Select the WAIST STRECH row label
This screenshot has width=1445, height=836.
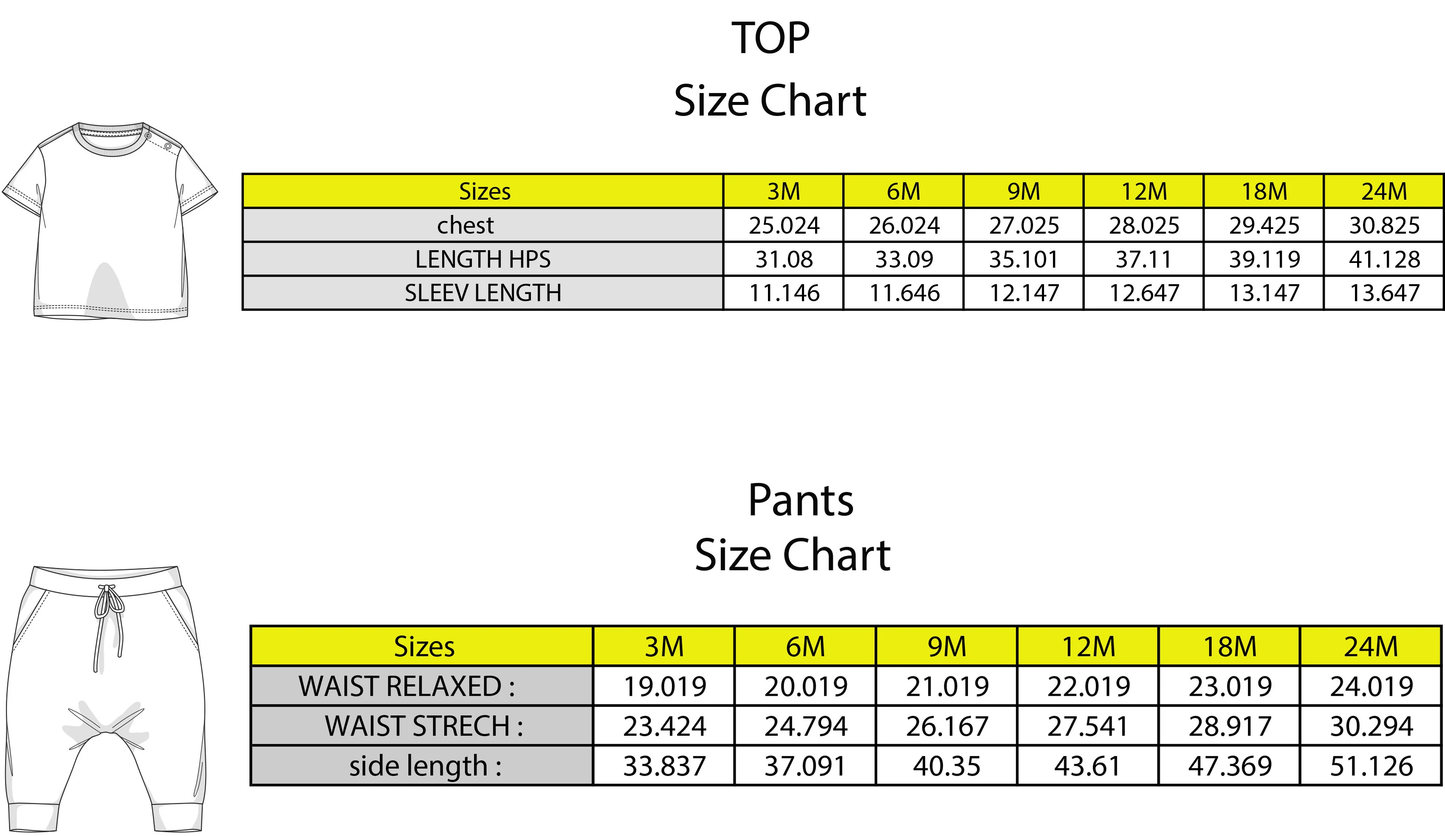pos(423,726)
